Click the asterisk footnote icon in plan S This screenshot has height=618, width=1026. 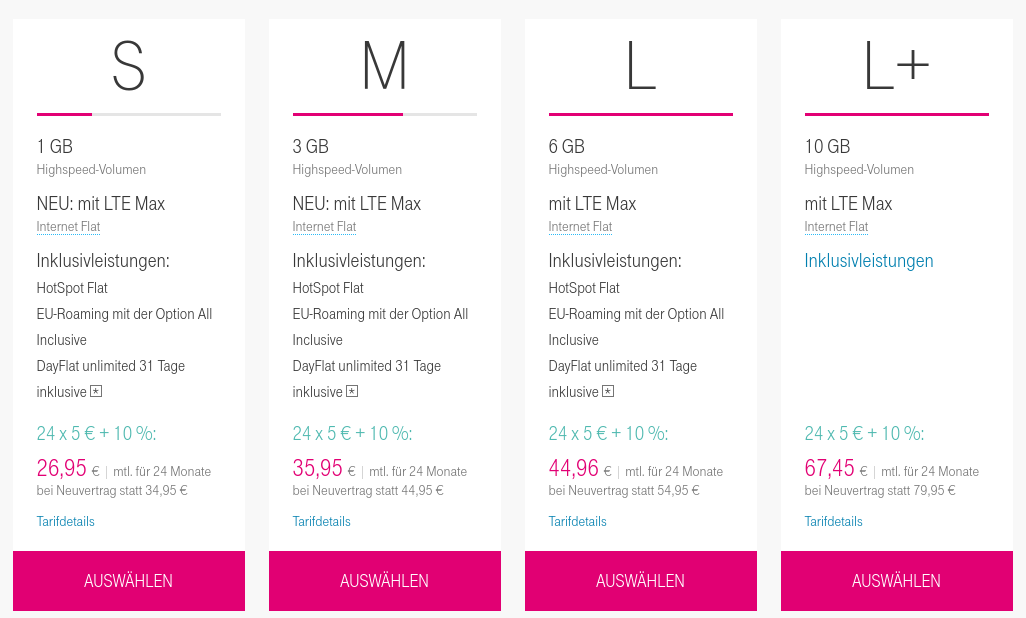coord(96,392)
